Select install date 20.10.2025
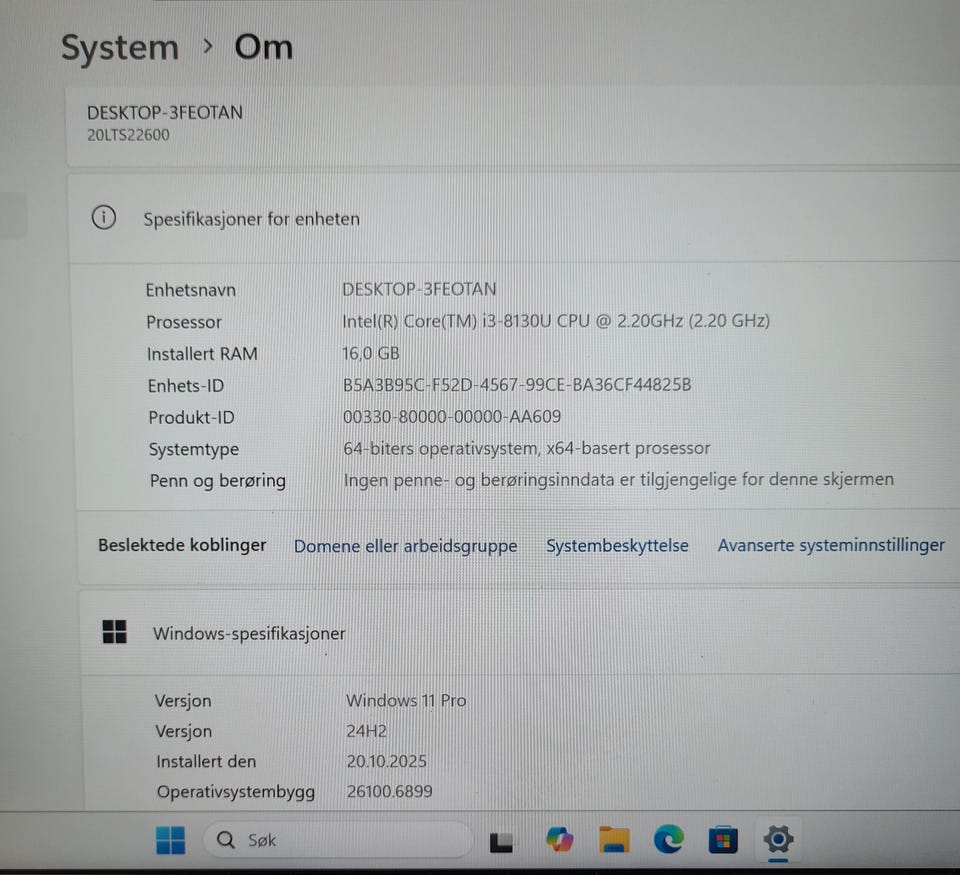The image size is (960, 875). coord(387,761)
